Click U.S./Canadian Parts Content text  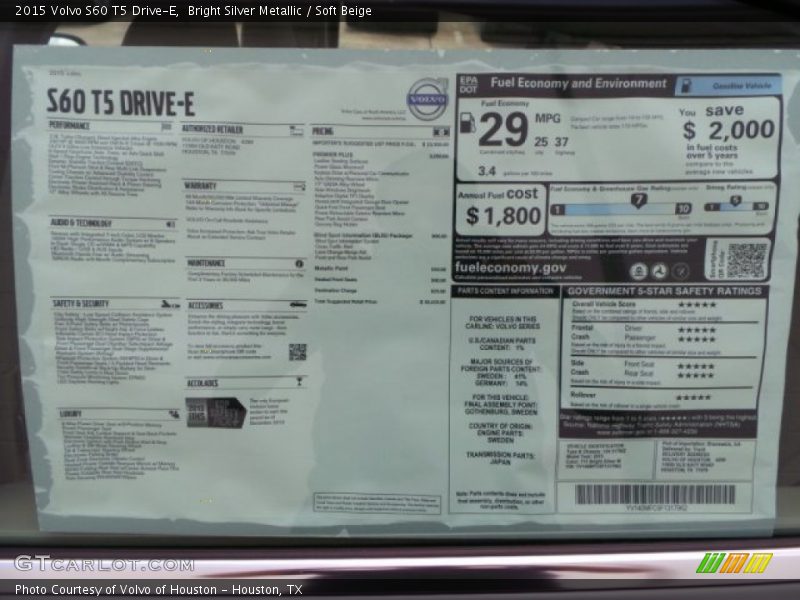(x=501, y=344)
